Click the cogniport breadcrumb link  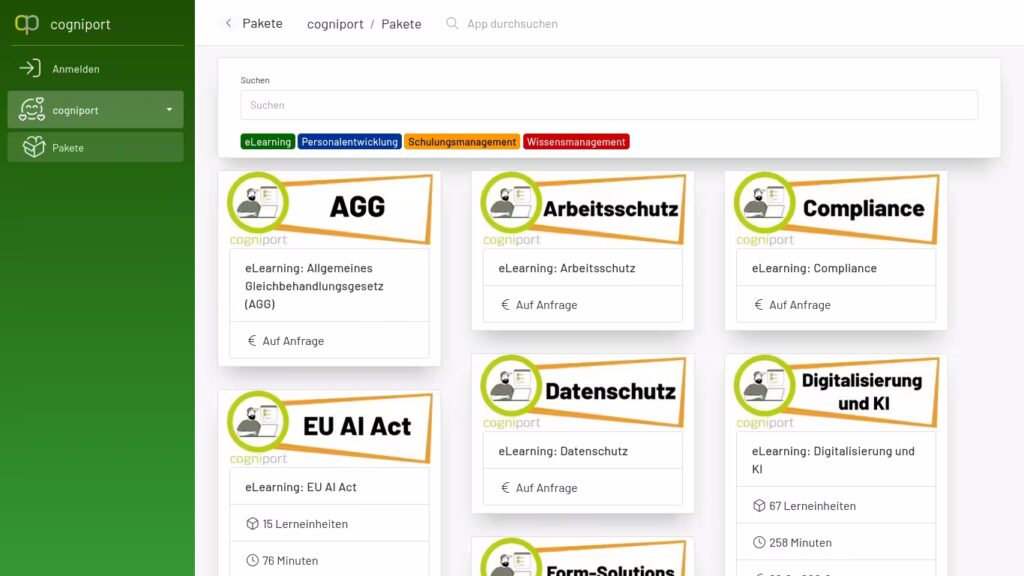(335, 24)
